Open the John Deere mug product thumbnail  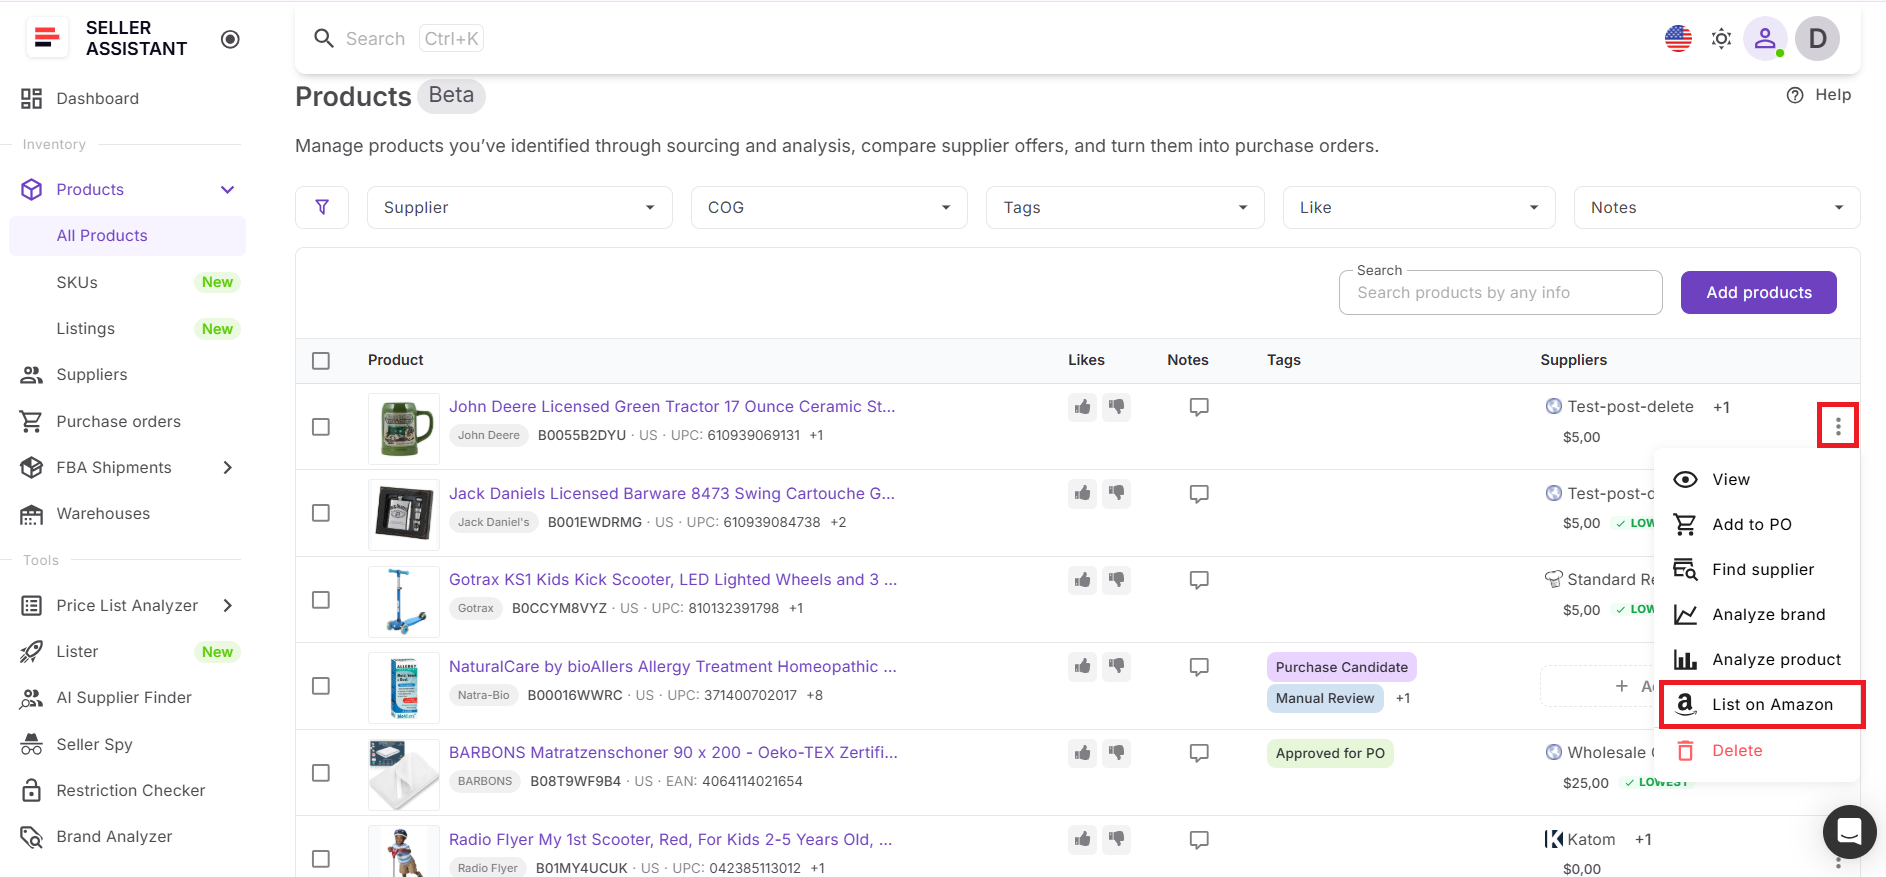coord(404,428)
